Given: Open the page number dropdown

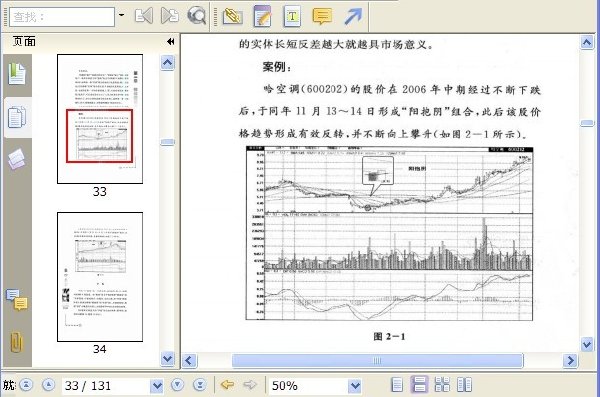Looking at the screenshot, I should (157, 386).
